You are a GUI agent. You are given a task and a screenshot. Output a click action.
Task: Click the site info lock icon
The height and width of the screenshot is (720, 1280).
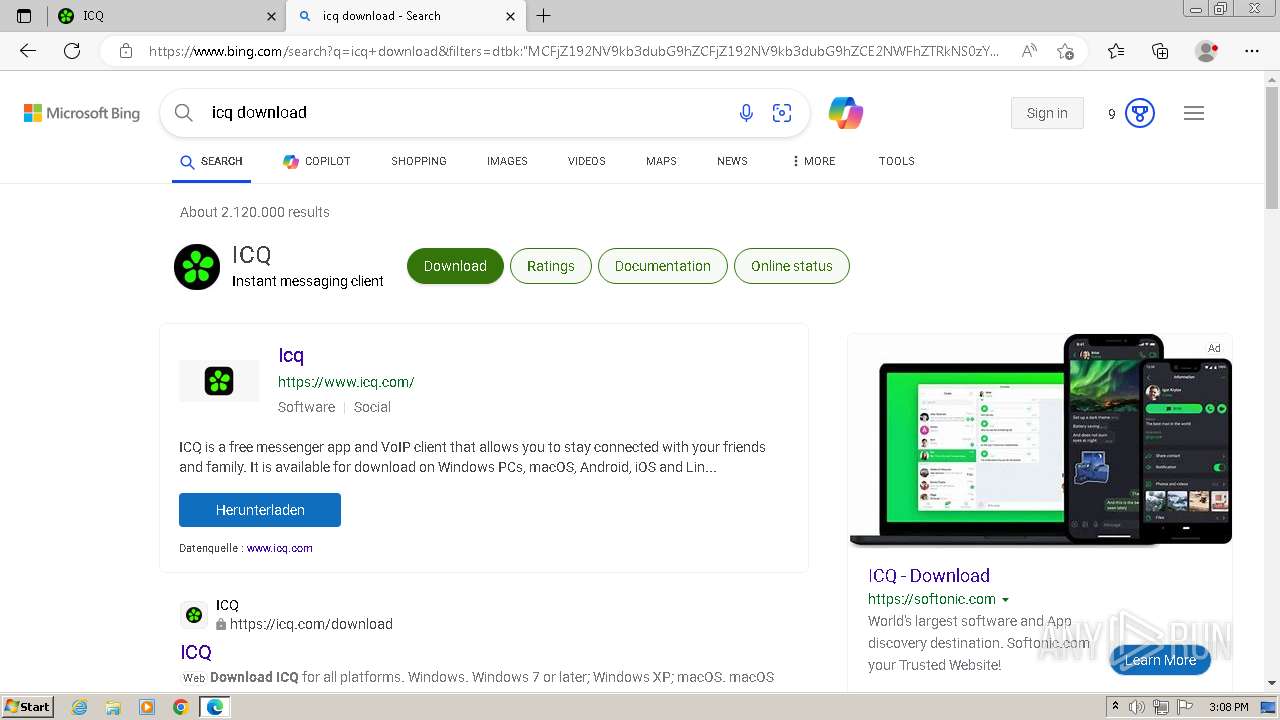[126, 51]
